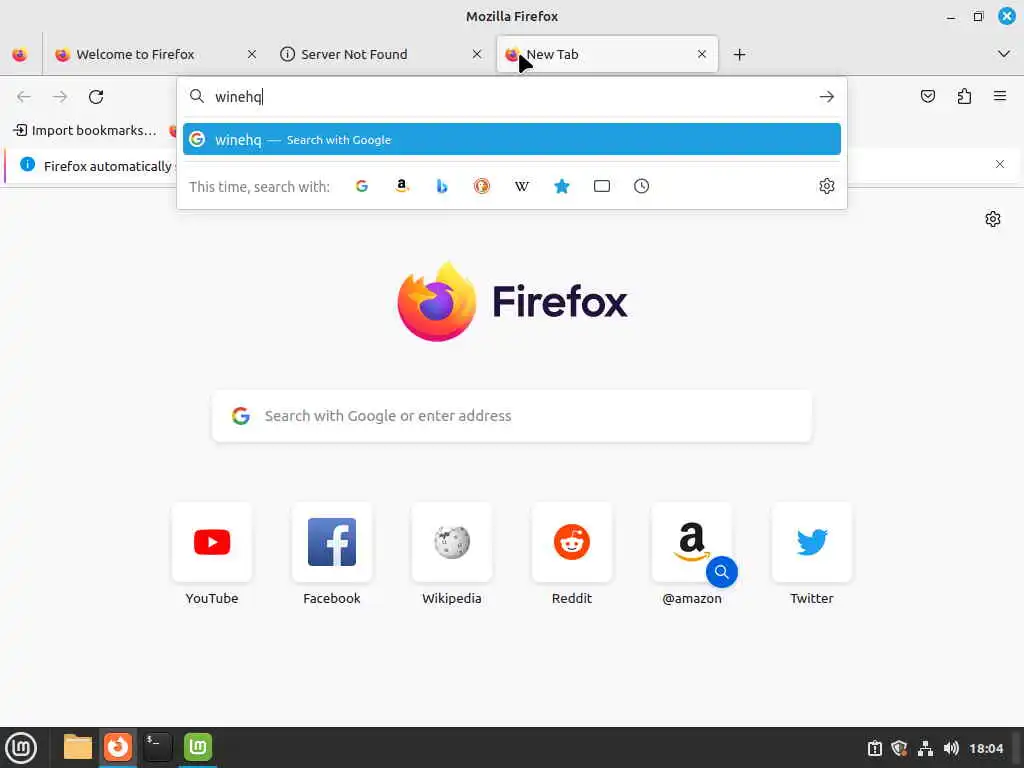
Task: Click the Firefox taskbar icon
Action: coord(118,747)
